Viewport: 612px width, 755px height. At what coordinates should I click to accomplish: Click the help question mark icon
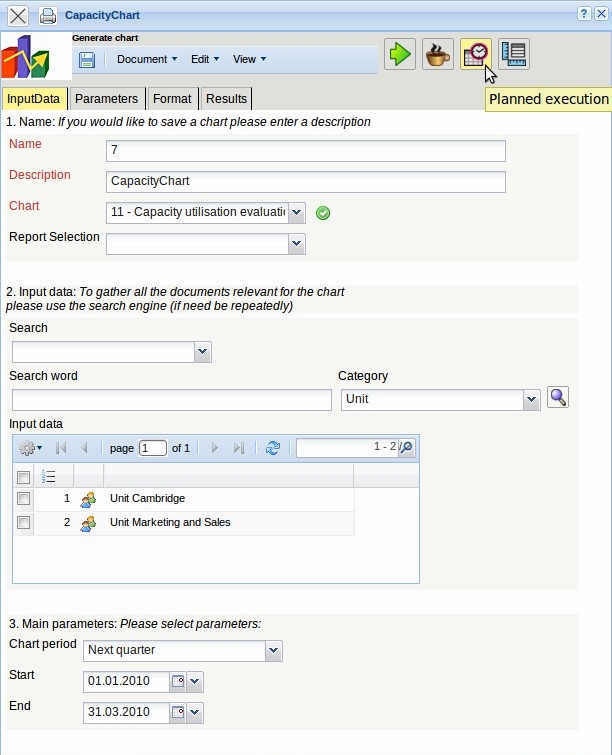pos(584,15)
